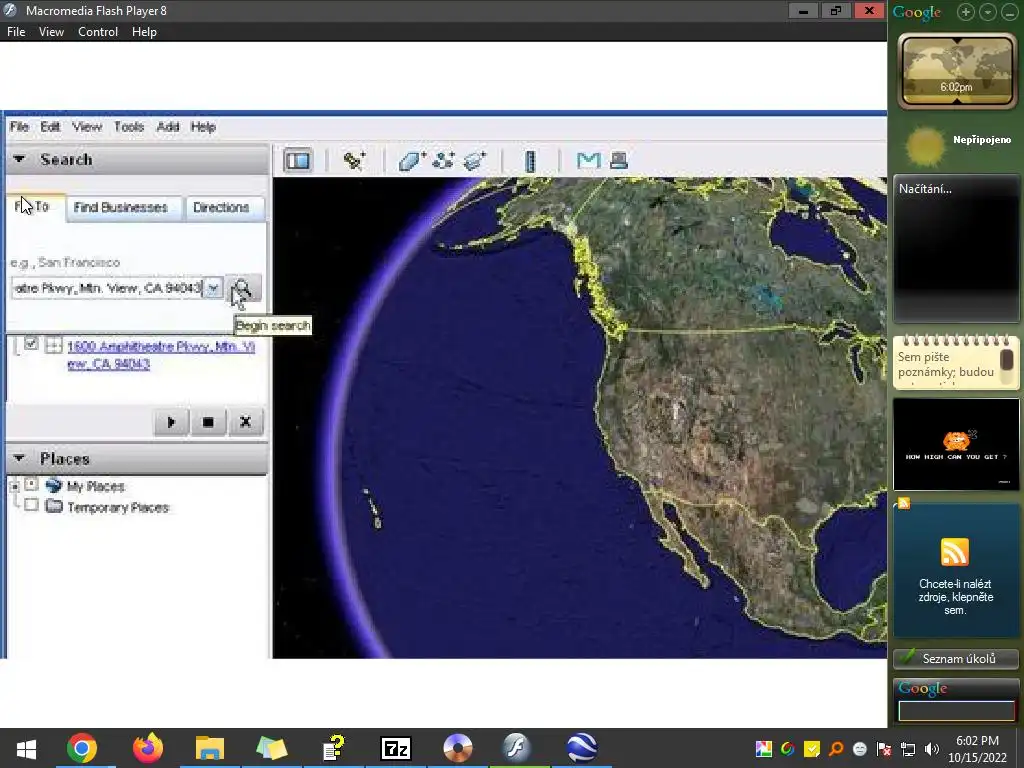Click the Google Earth taskbar icon
Viewport: 1024px width, 768px height.
582,748
